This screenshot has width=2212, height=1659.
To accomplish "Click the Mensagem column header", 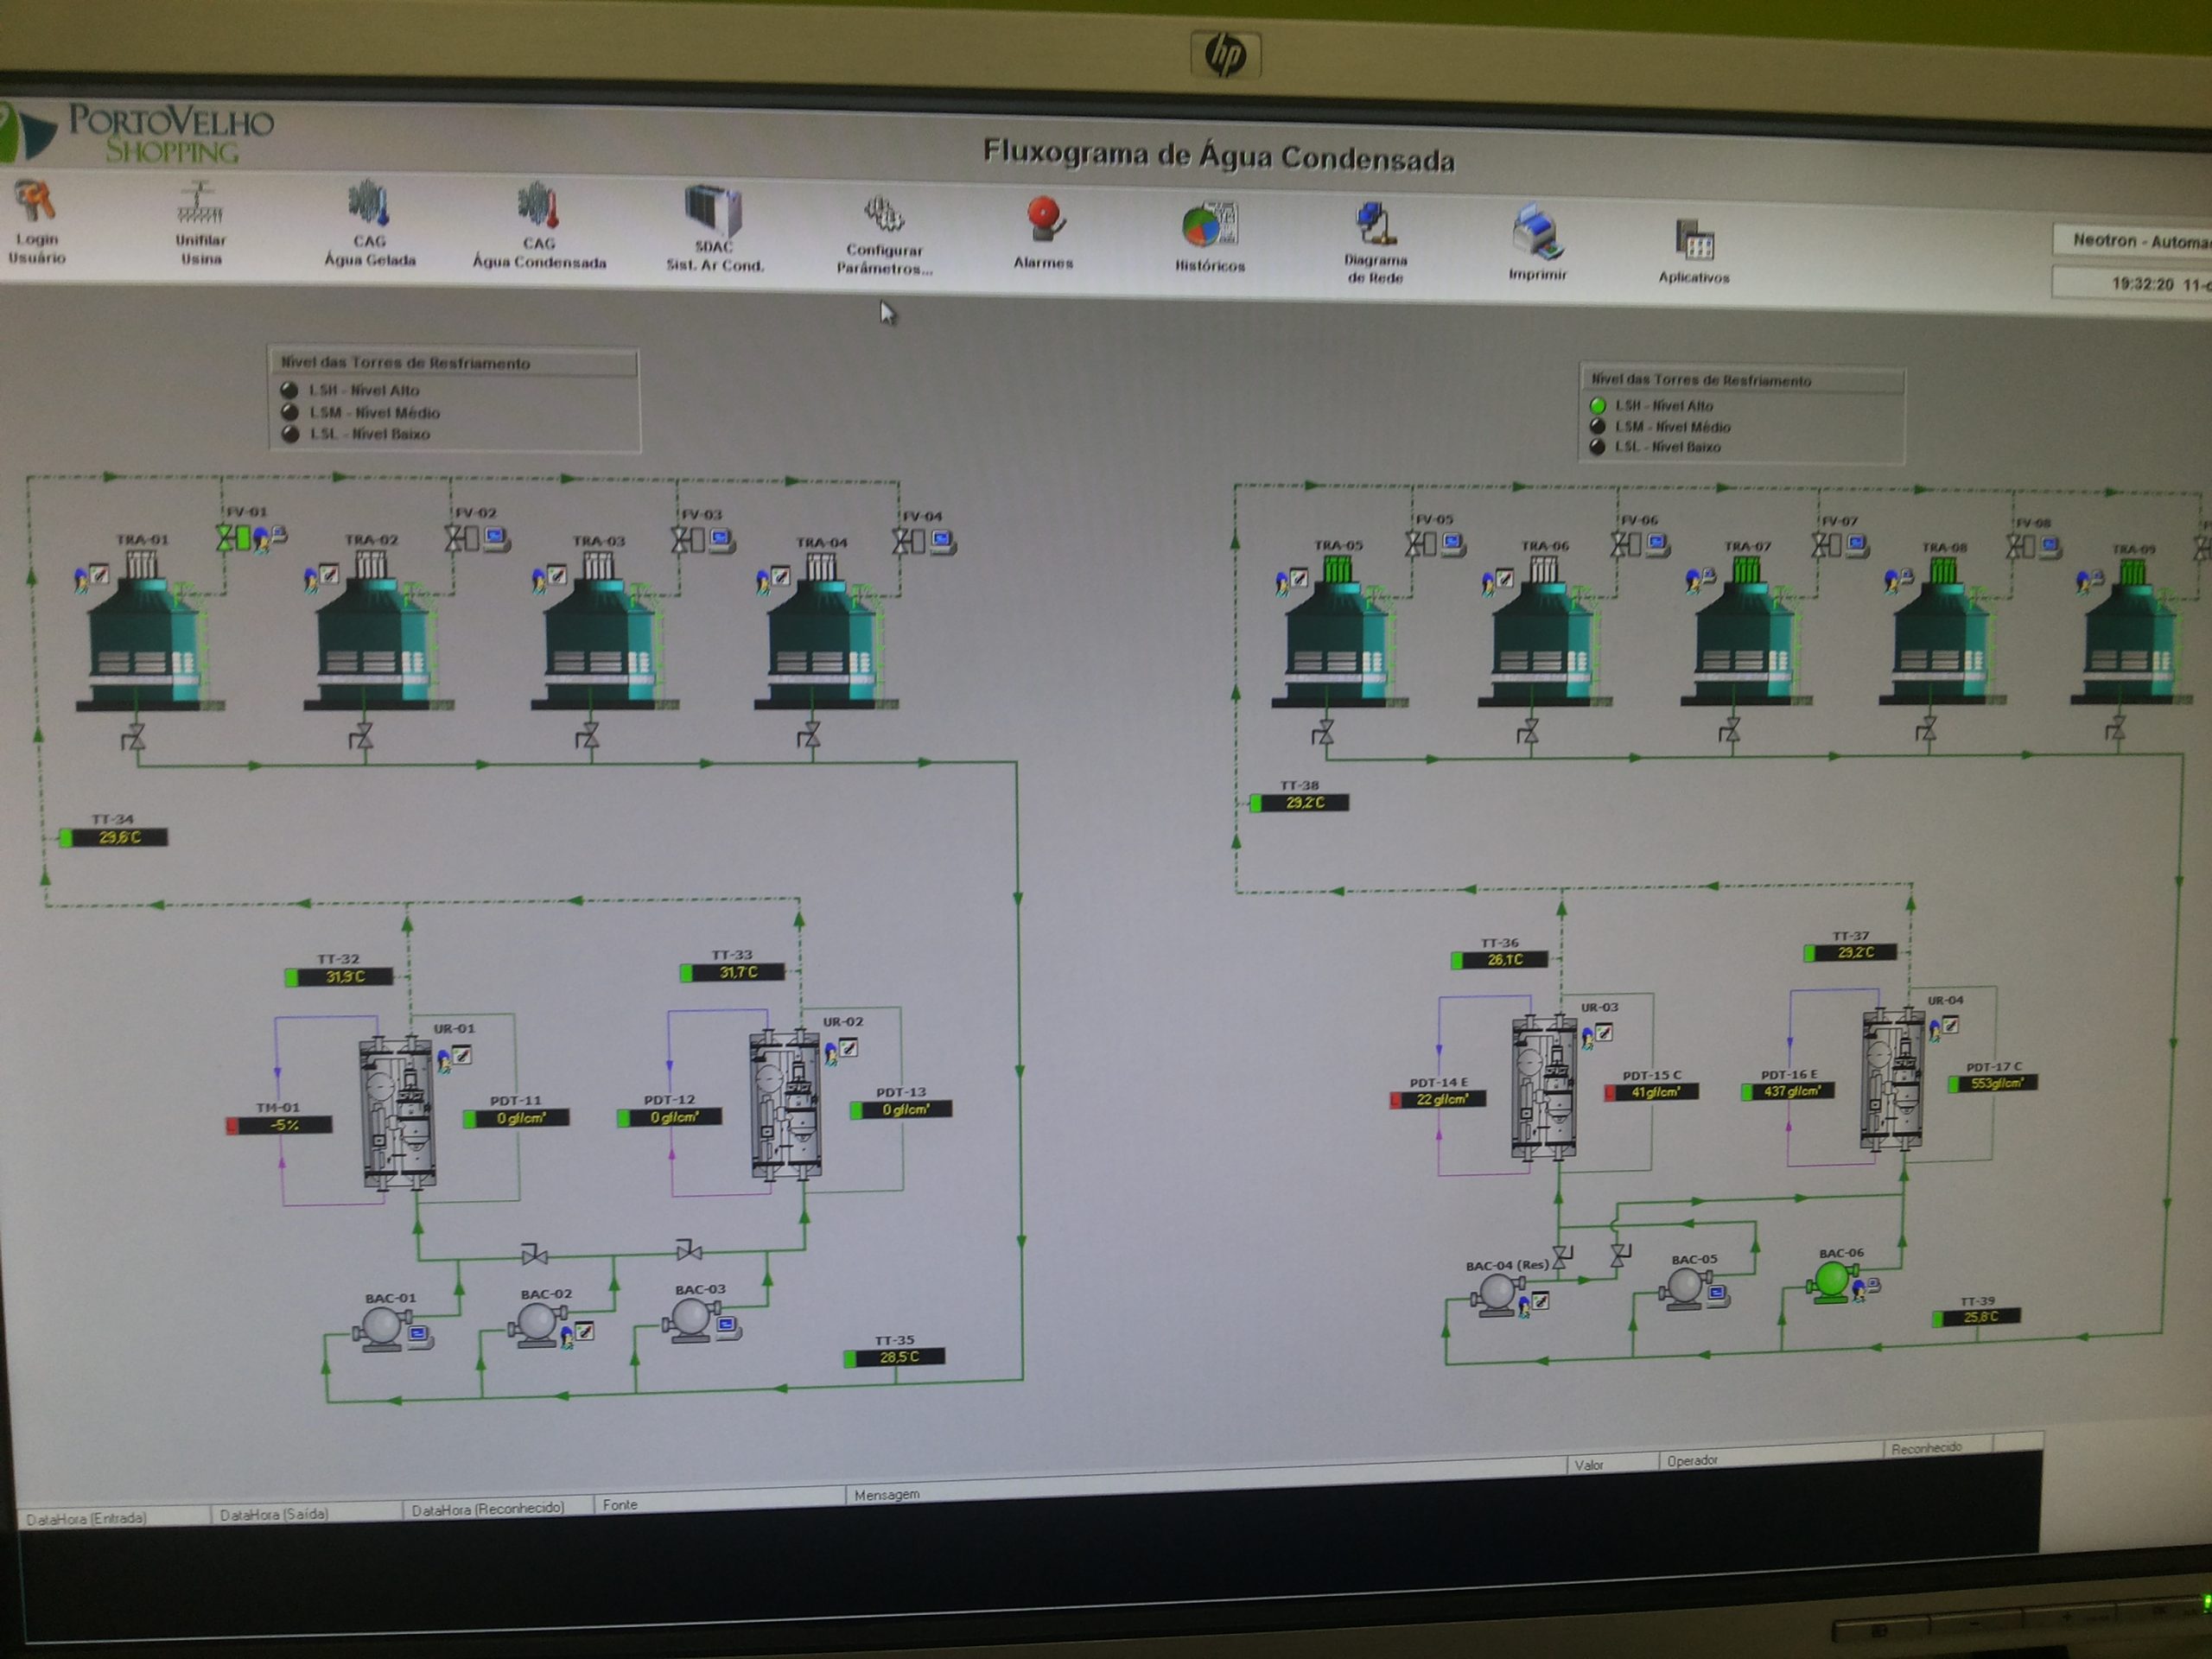I will [887, 1495].
